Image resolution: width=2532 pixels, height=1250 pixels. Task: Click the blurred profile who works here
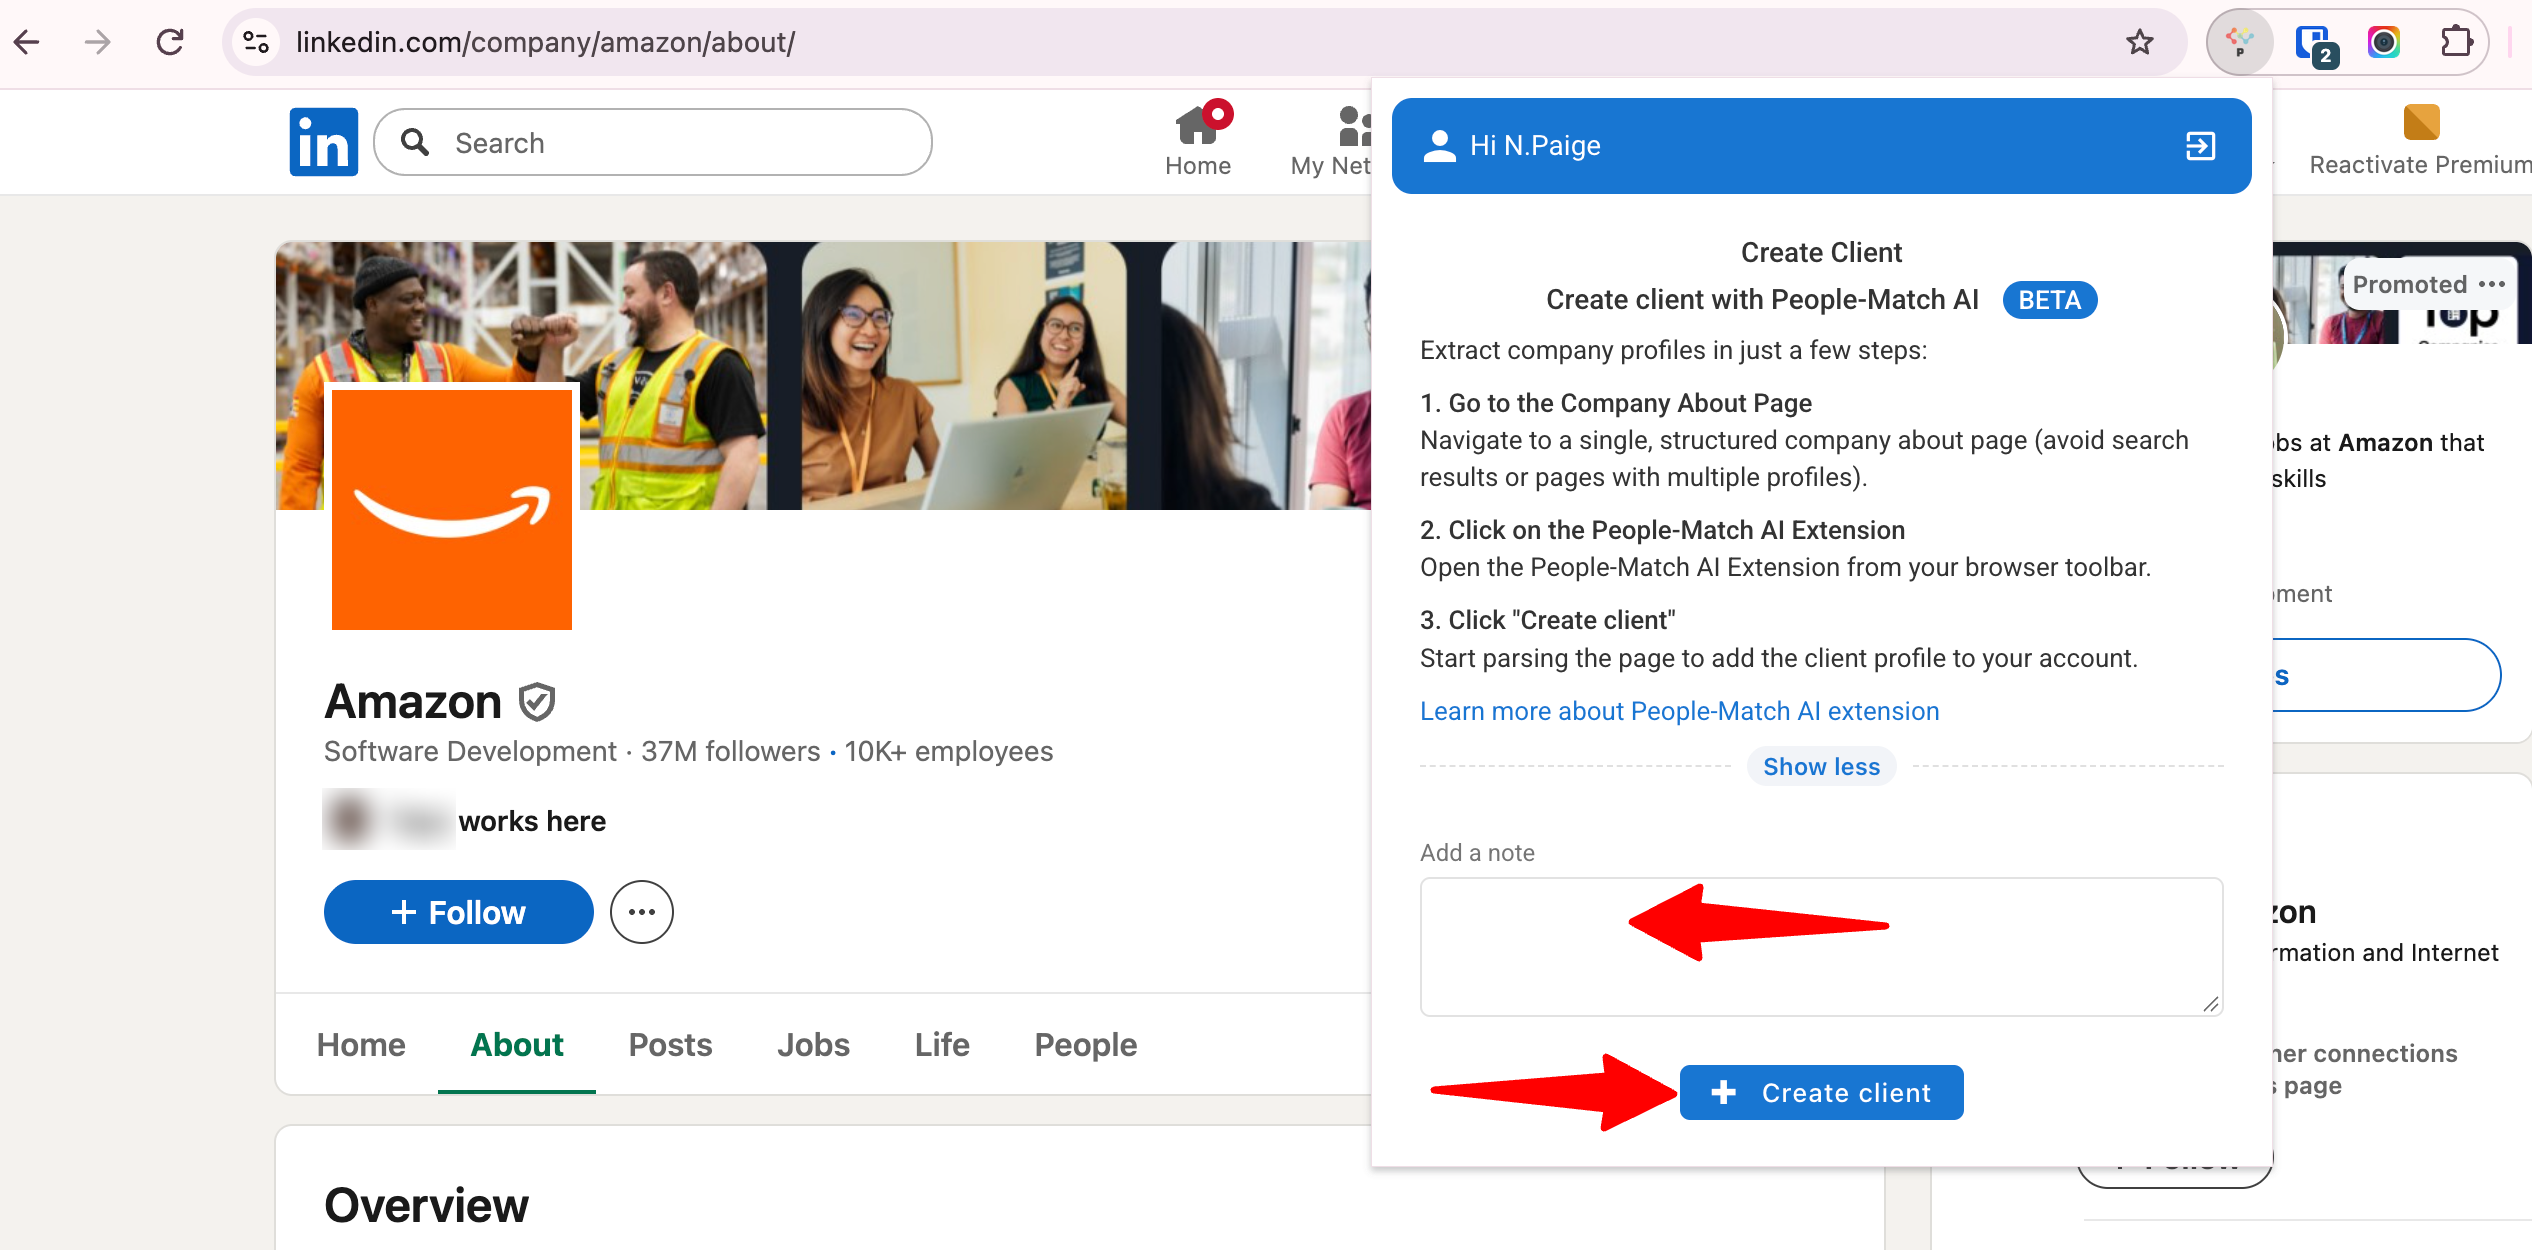pyautogui.click(x=388, y=820)
